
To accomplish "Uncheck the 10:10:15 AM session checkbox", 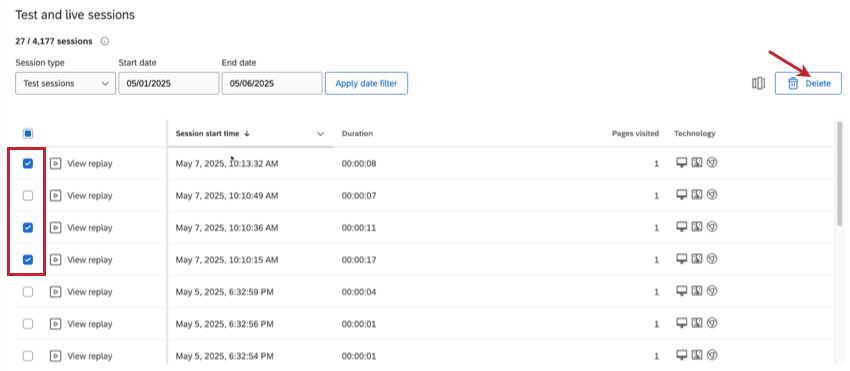I will [28, 260].
